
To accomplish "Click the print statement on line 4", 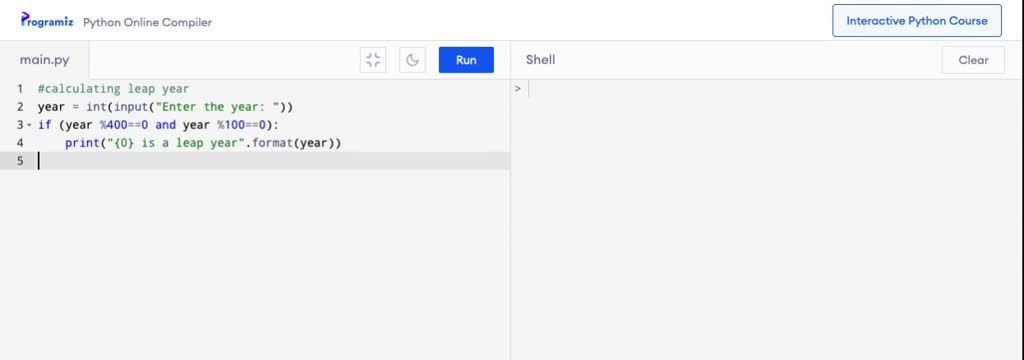I will (203, 143).
